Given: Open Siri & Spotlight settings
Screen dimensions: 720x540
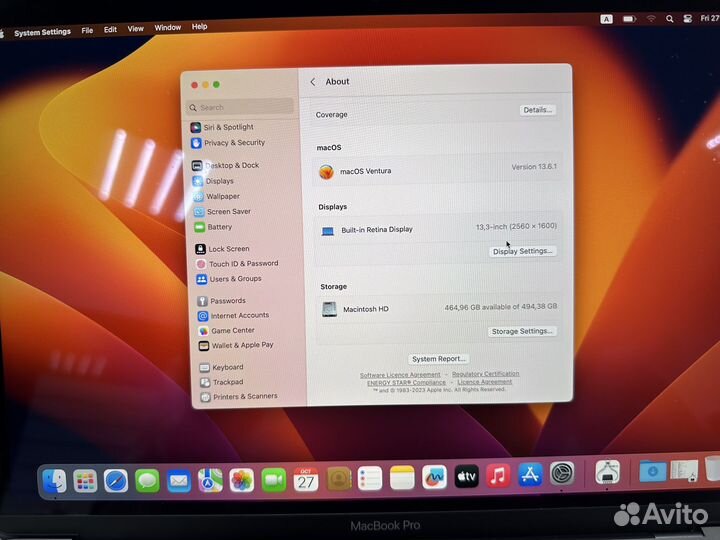Looking at the screenshot, I should pos(222,127).
